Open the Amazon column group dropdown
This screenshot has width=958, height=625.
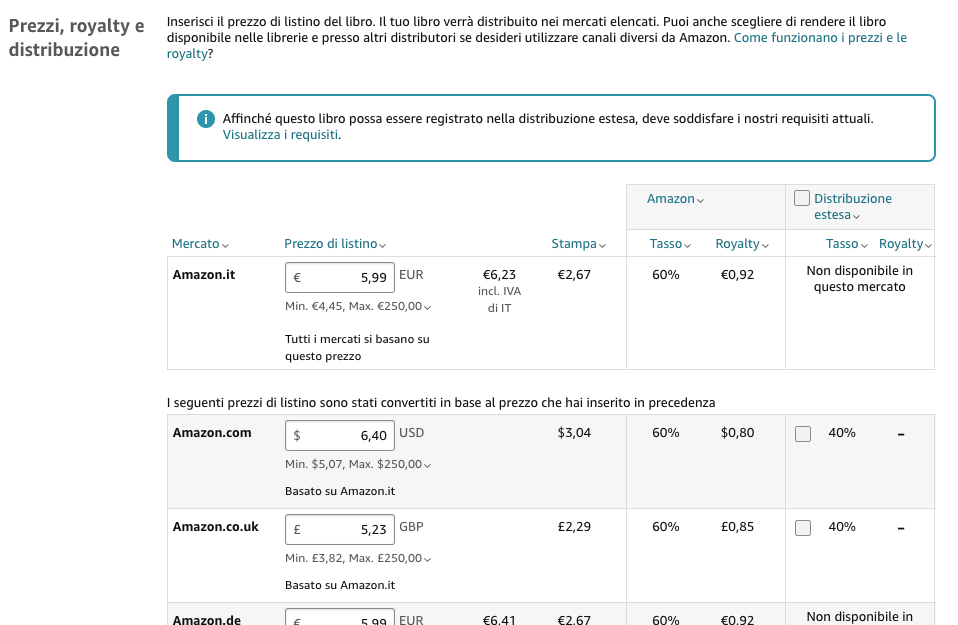pyautogui.click(x=675, y=199)
